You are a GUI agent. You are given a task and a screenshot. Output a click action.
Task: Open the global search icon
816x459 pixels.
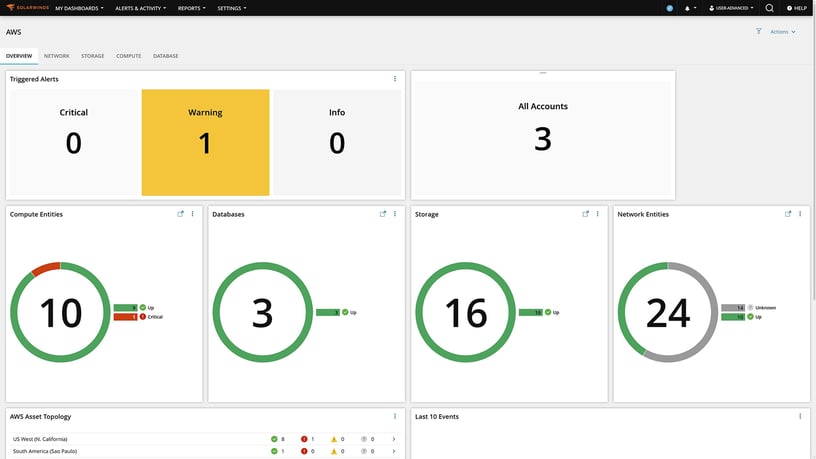pos(769,8)
